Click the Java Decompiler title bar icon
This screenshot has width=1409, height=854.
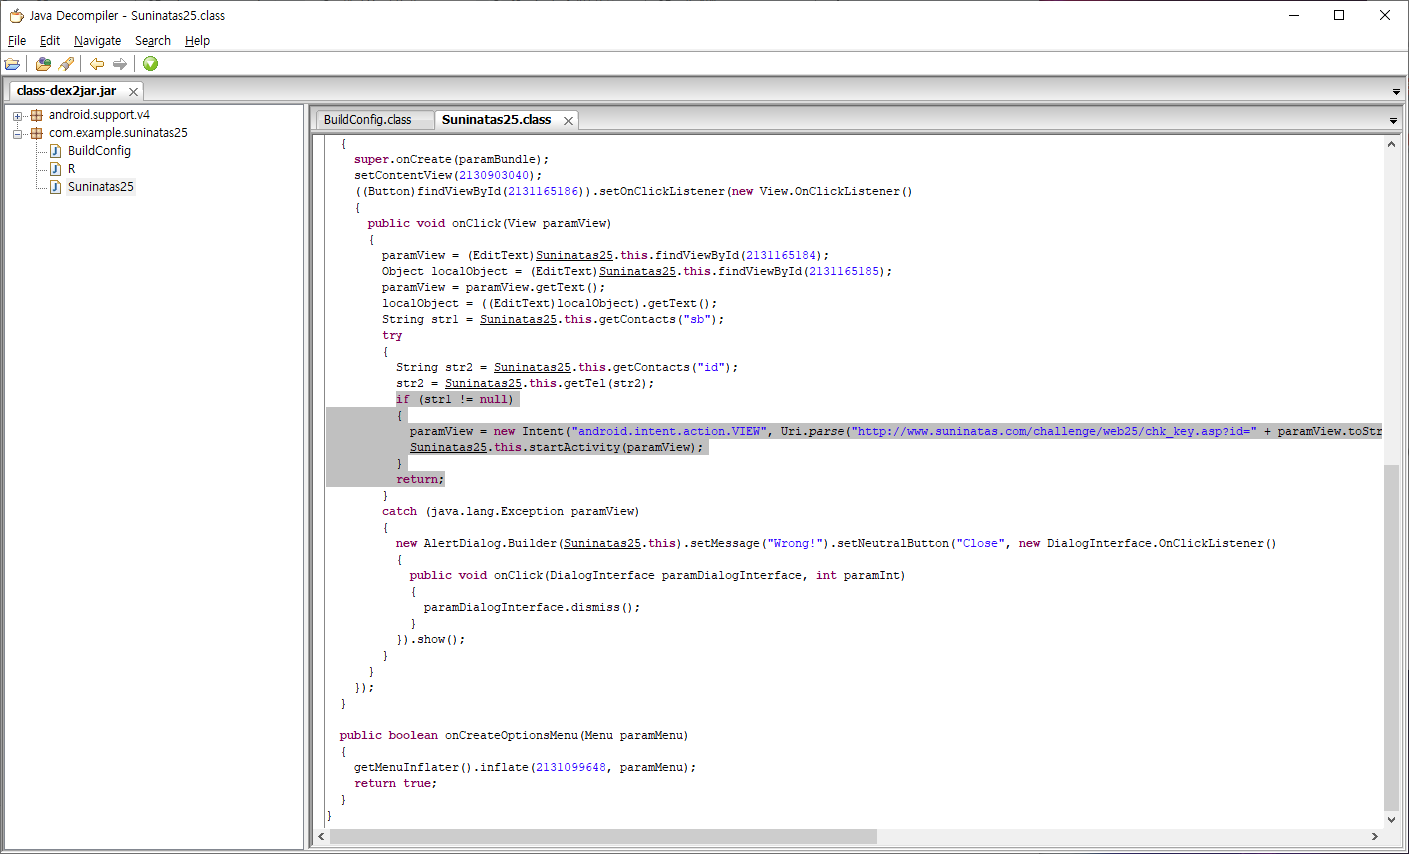pos(16,15)
